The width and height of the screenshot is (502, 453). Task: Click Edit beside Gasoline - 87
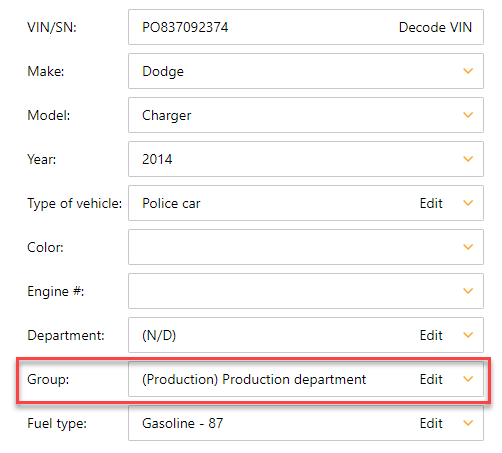(431, 423)
